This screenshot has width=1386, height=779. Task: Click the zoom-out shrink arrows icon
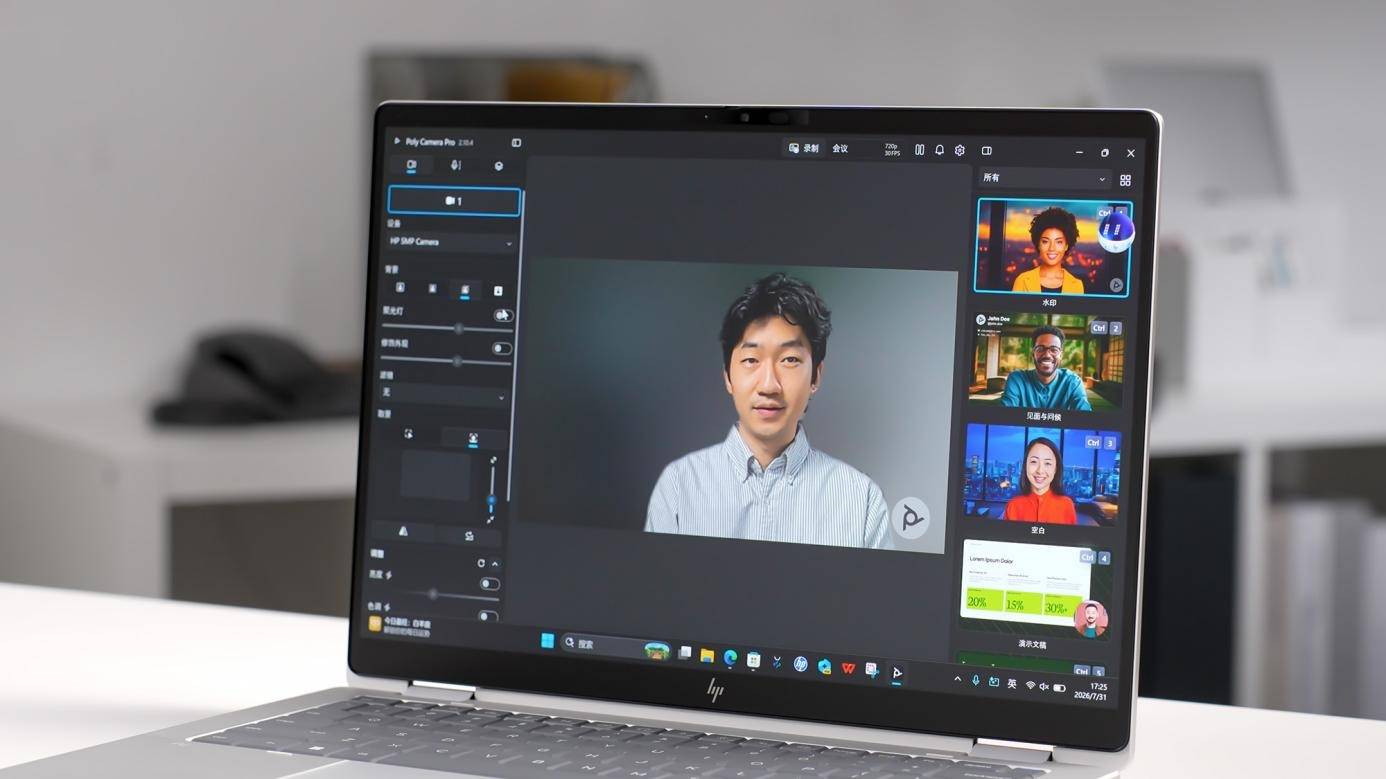coord(489,519)
